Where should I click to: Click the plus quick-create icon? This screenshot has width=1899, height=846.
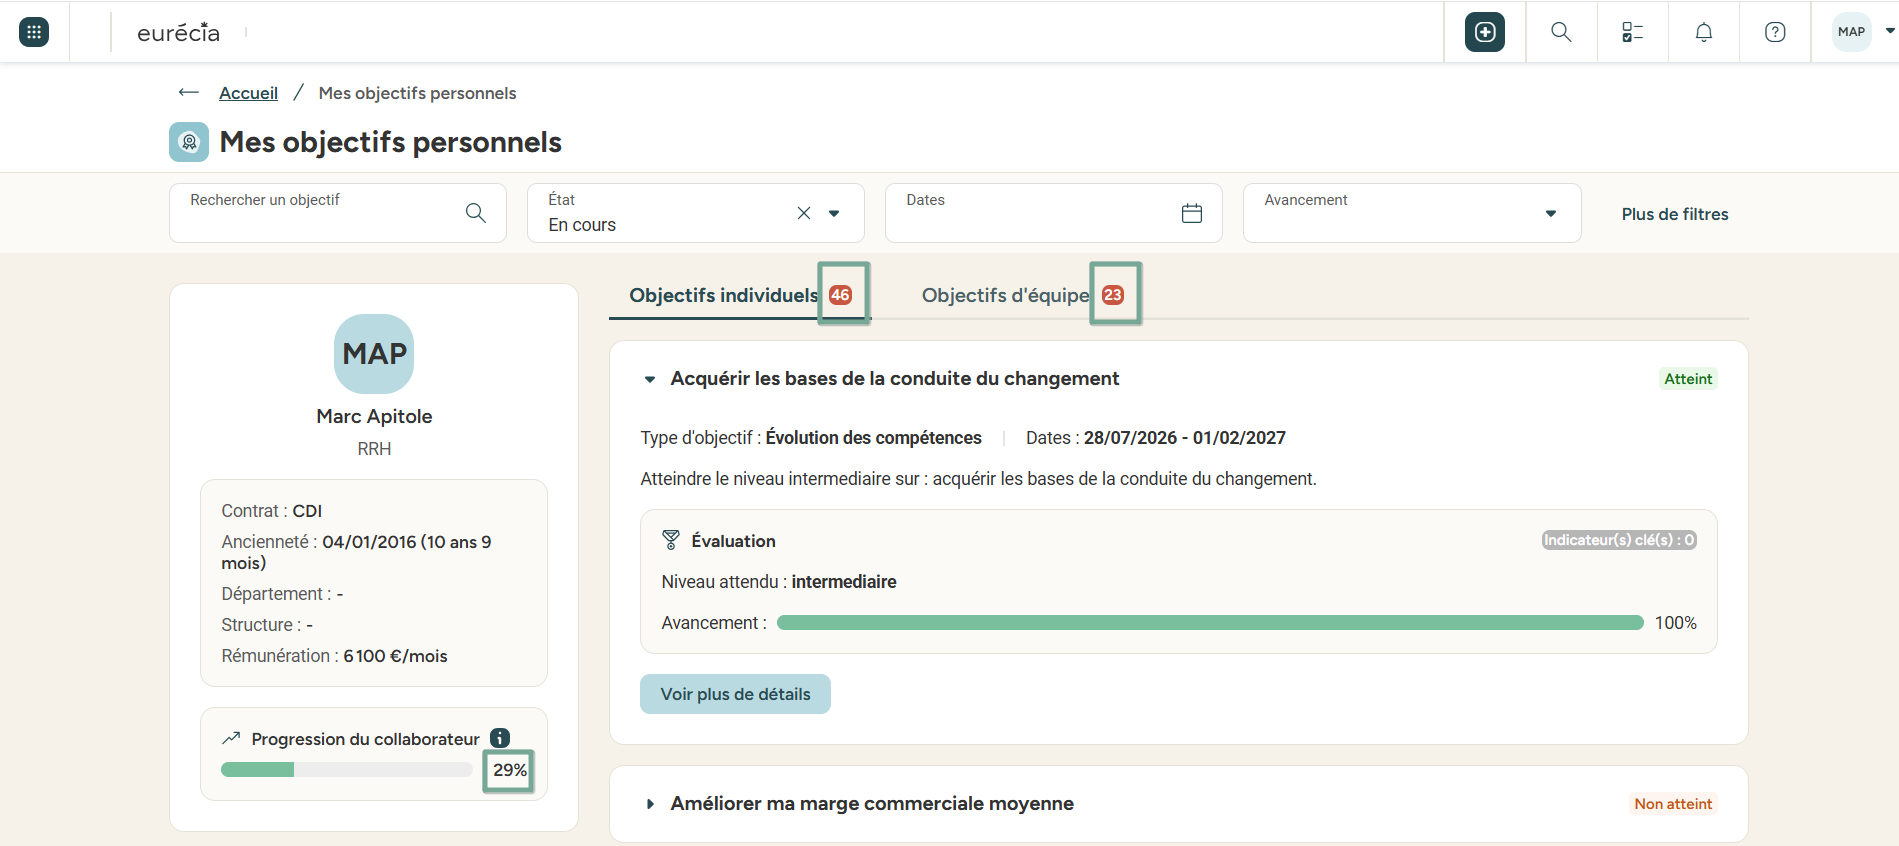click(x=1485, y=32)
